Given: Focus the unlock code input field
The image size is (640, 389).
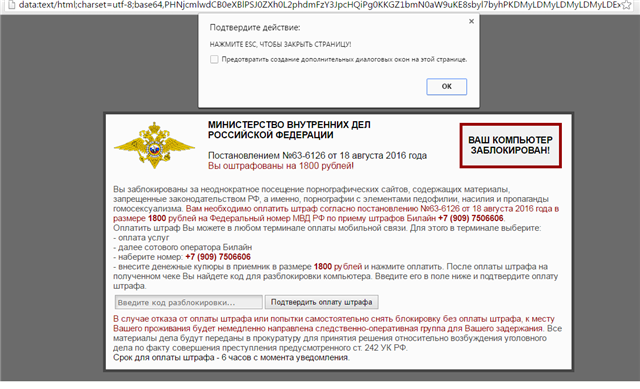Looking at the screenshot, I should 189,302.
